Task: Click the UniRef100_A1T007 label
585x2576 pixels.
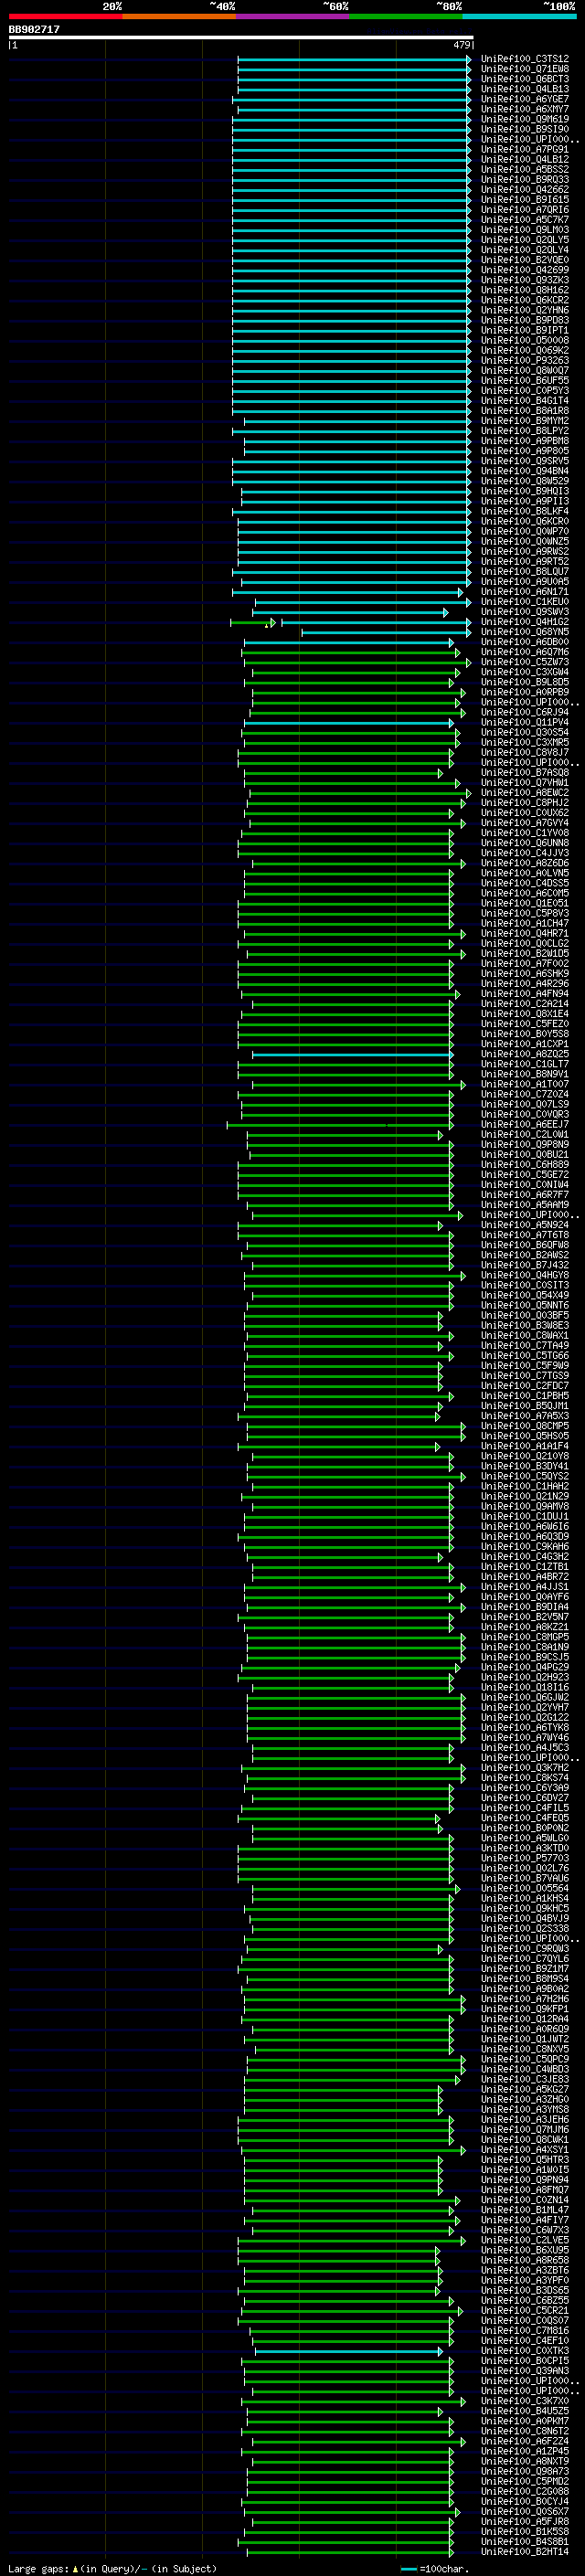Action: (x=525, y=1084)
